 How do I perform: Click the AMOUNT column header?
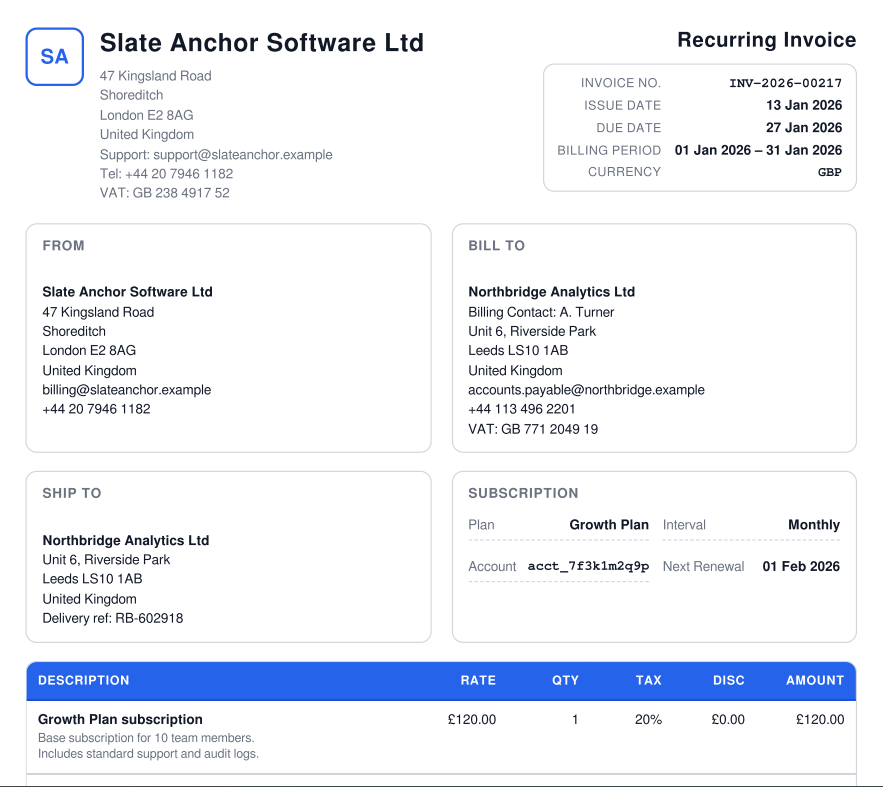point(814,681)
